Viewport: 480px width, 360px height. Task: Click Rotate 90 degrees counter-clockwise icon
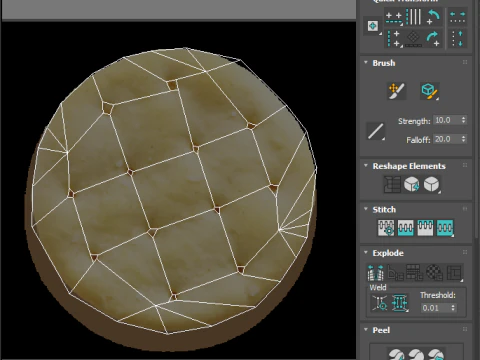(433, 17)
